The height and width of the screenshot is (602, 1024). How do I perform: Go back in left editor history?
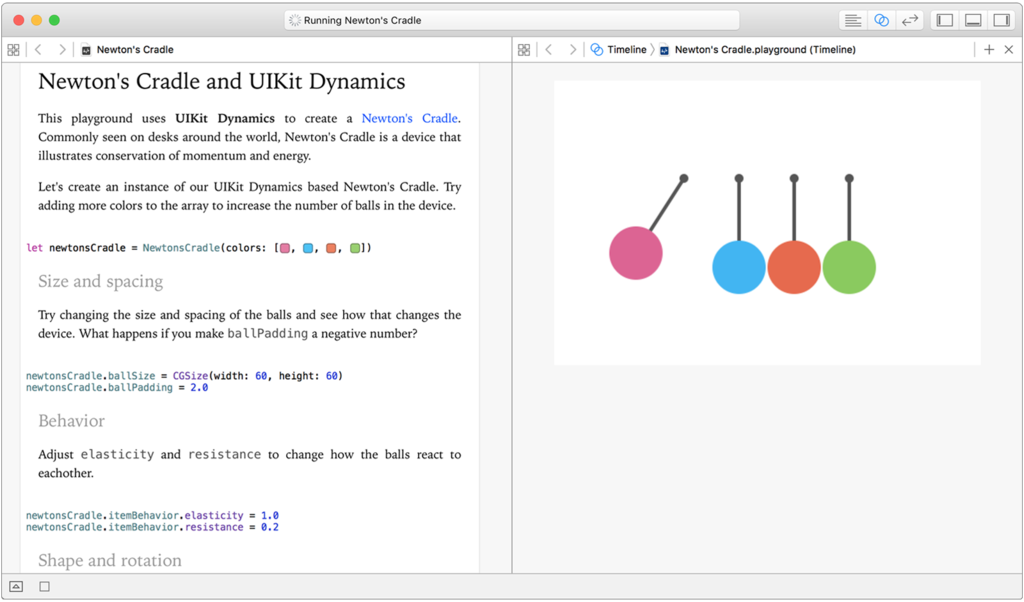(x=38, y=50)
